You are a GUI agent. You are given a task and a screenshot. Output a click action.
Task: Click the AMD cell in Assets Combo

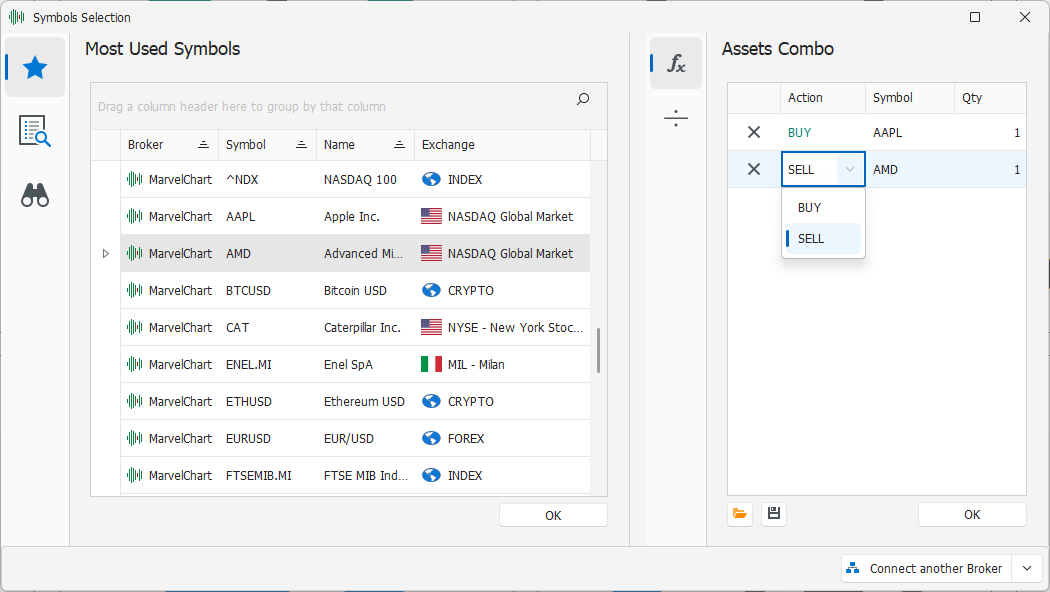point(909,169)
